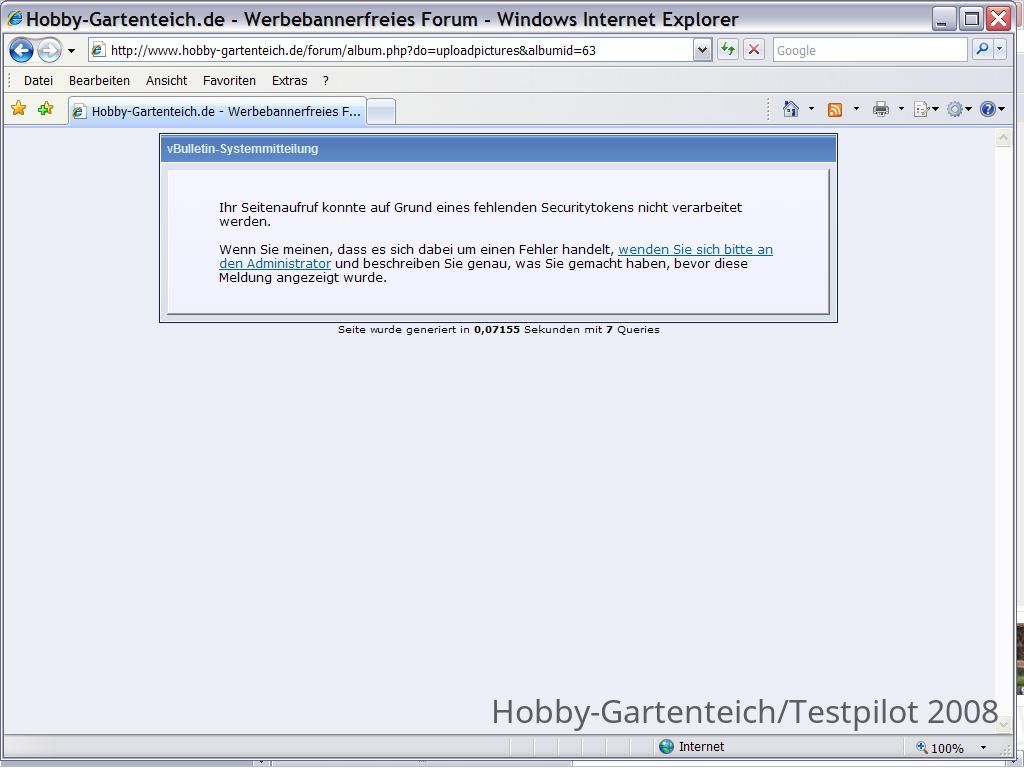Click the Internet Explorer title bar icon
This screenshot has height=768, width=1024.
coord(14,18)
